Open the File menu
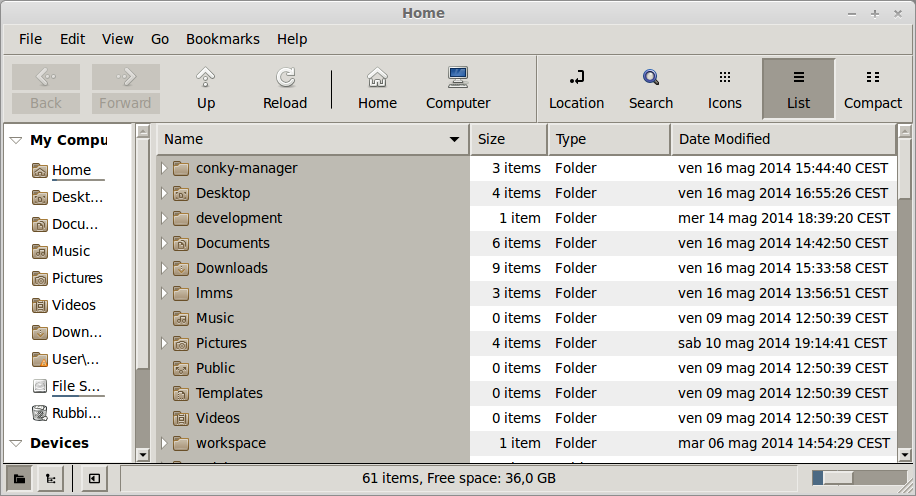Image resolution: width=916 pixels, height=496 pixels. [30, 39]
